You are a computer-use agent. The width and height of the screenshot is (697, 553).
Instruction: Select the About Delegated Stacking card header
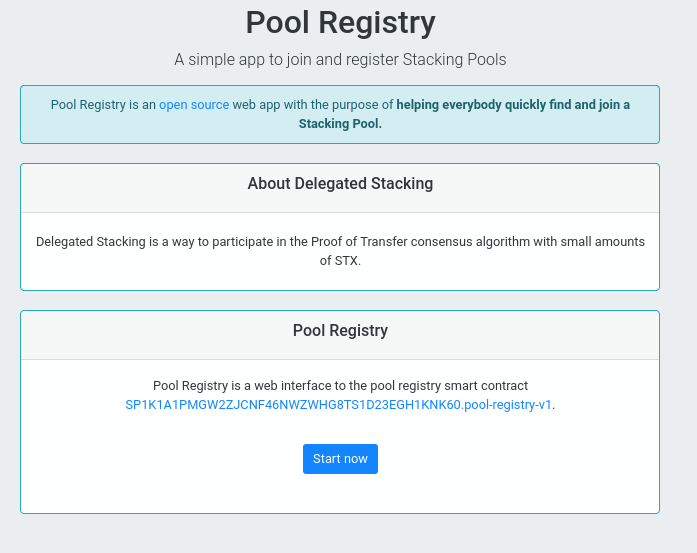pos(340,188)
